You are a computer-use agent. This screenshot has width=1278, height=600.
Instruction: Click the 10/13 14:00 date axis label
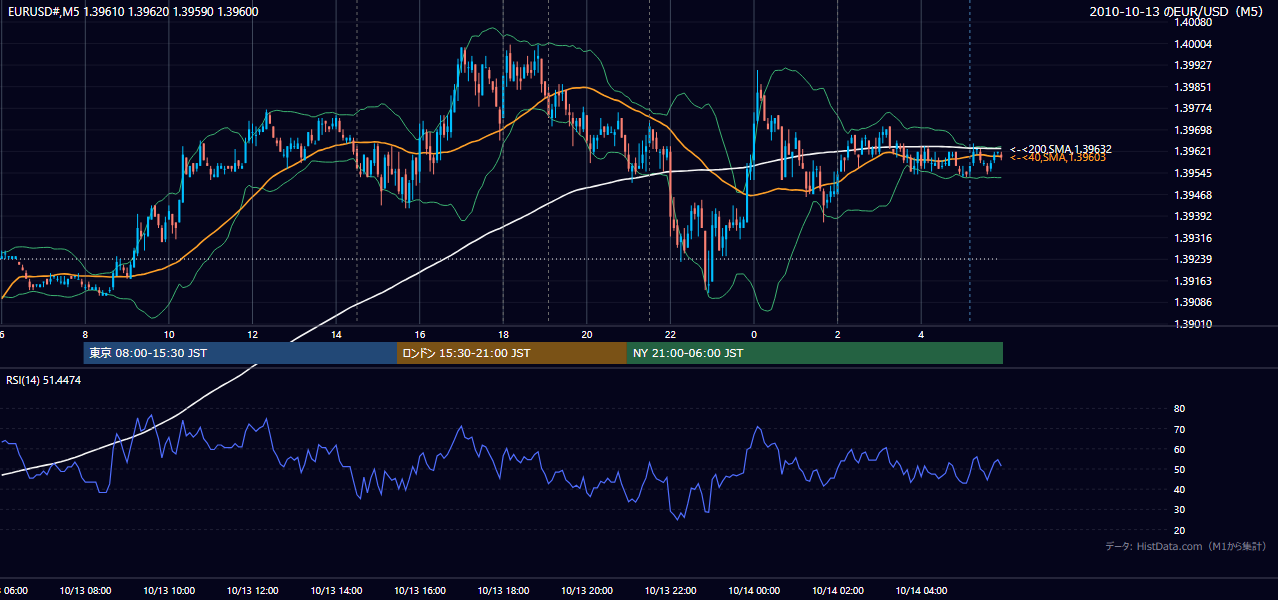click(x=336, y=591)
